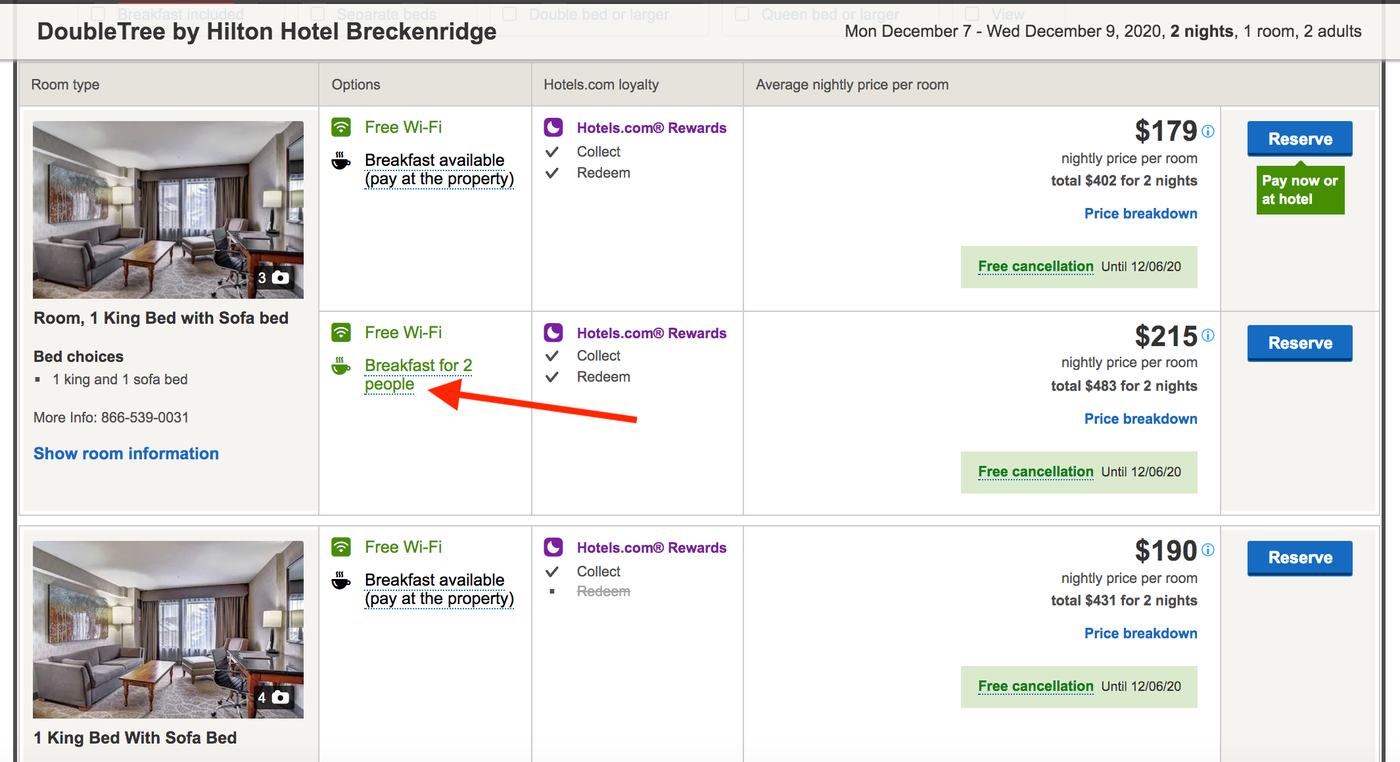1400x762 pixels.
Task: Click first King Bed room thumbnail photo
Action: [x=168, y=210]
